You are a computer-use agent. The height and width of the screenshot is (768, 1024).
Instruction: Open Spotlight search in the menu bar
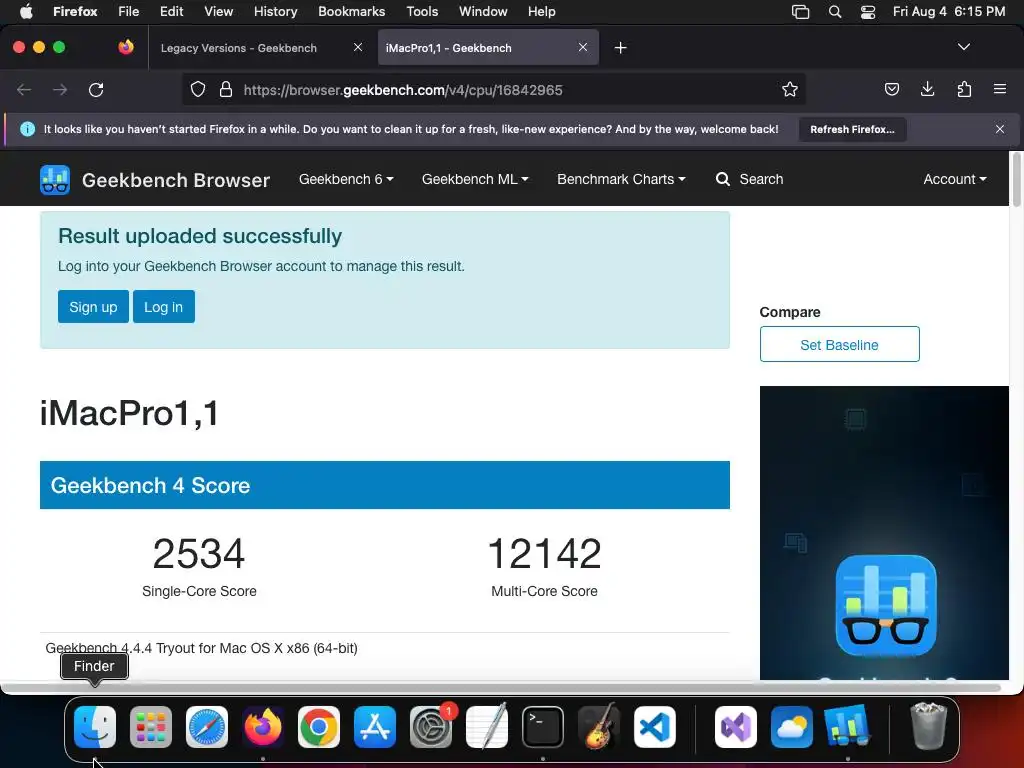tap(835, 12)
